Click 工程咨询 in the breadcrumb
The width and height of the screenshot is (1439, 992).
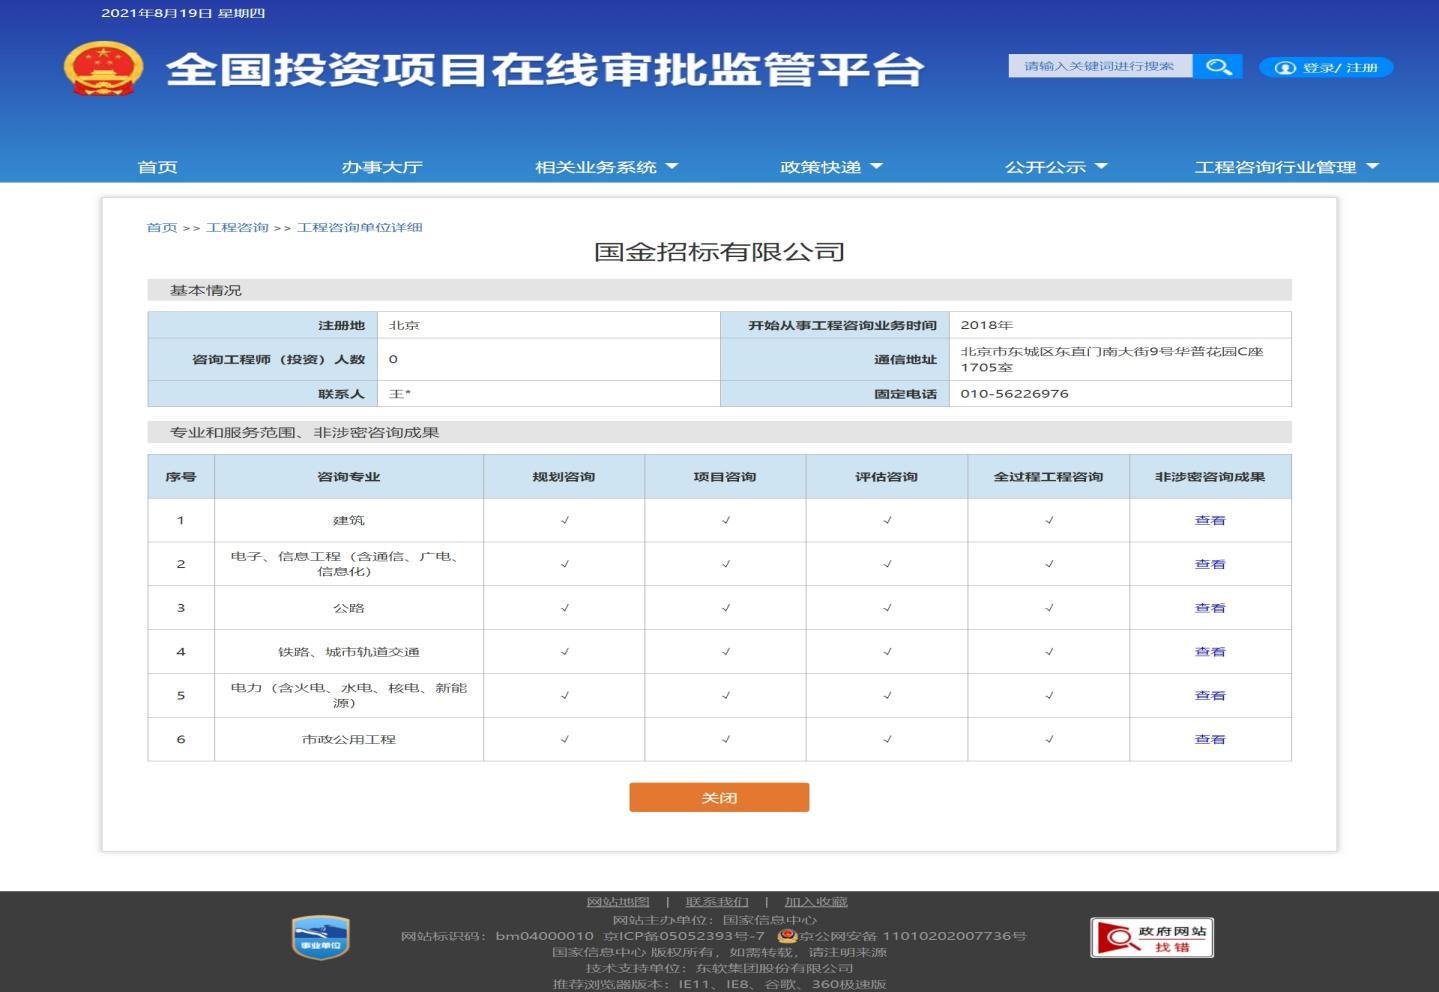point(237,227)
